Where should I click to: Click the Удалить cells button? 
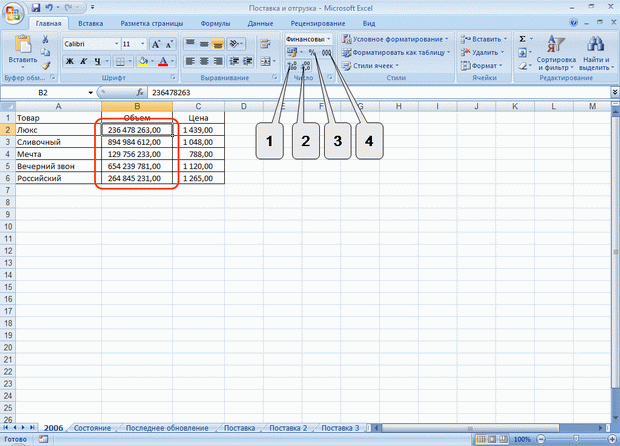tap(483, 52)
